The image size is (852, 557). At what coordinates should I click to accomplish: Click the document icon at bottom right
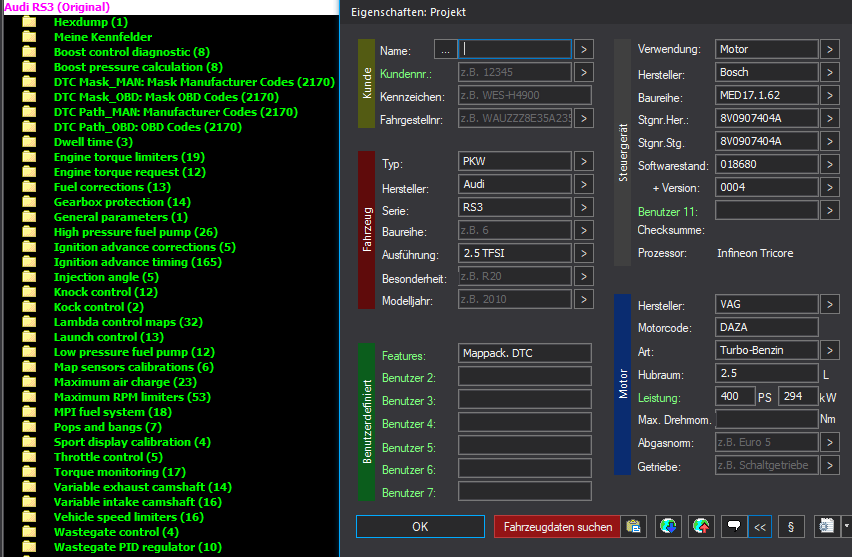click(826, 527)
